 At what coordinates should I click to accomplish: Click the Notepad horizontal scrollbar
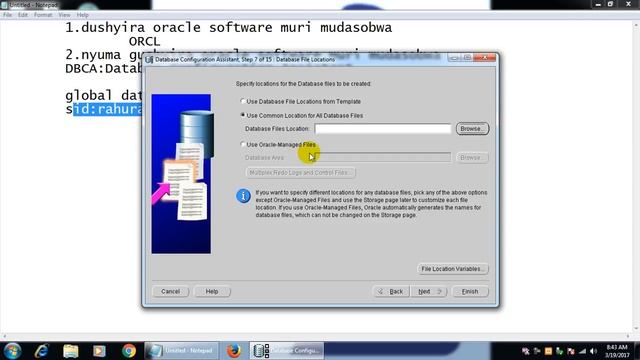point(316,337)
